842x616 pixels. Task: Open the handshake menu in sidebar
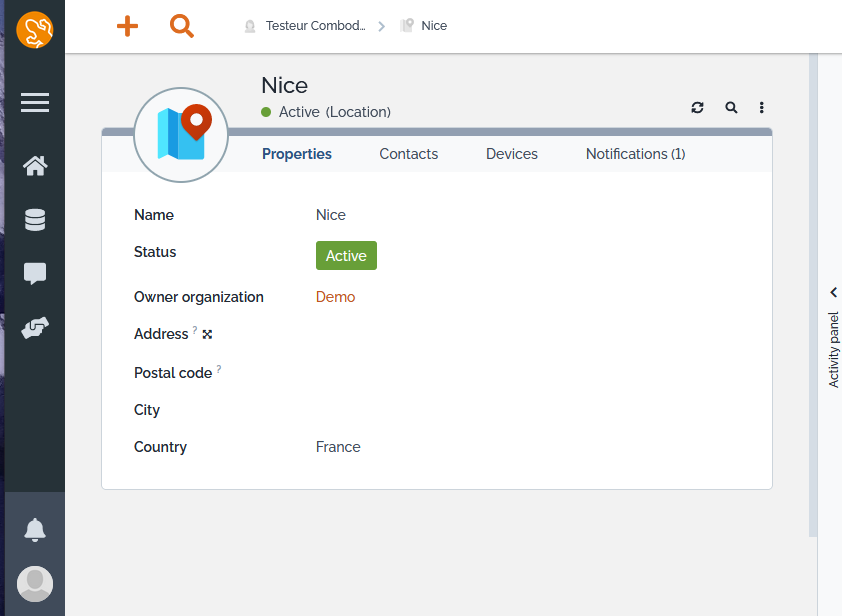tap(35, 328)
